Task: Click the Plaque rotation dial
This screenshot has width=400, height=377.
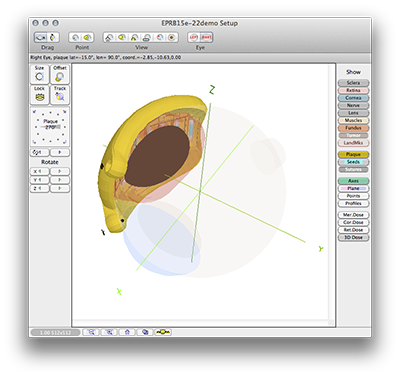Action: [50, 126]
